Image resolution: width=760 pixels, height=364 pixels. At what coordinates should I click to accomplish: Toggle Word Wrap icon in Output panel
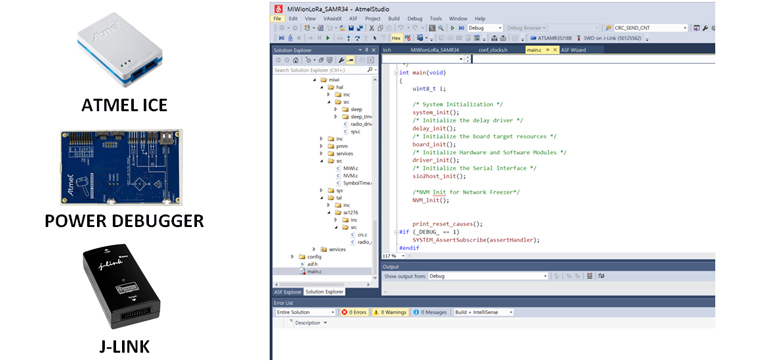pyautogui.click(x=601, y=276)
